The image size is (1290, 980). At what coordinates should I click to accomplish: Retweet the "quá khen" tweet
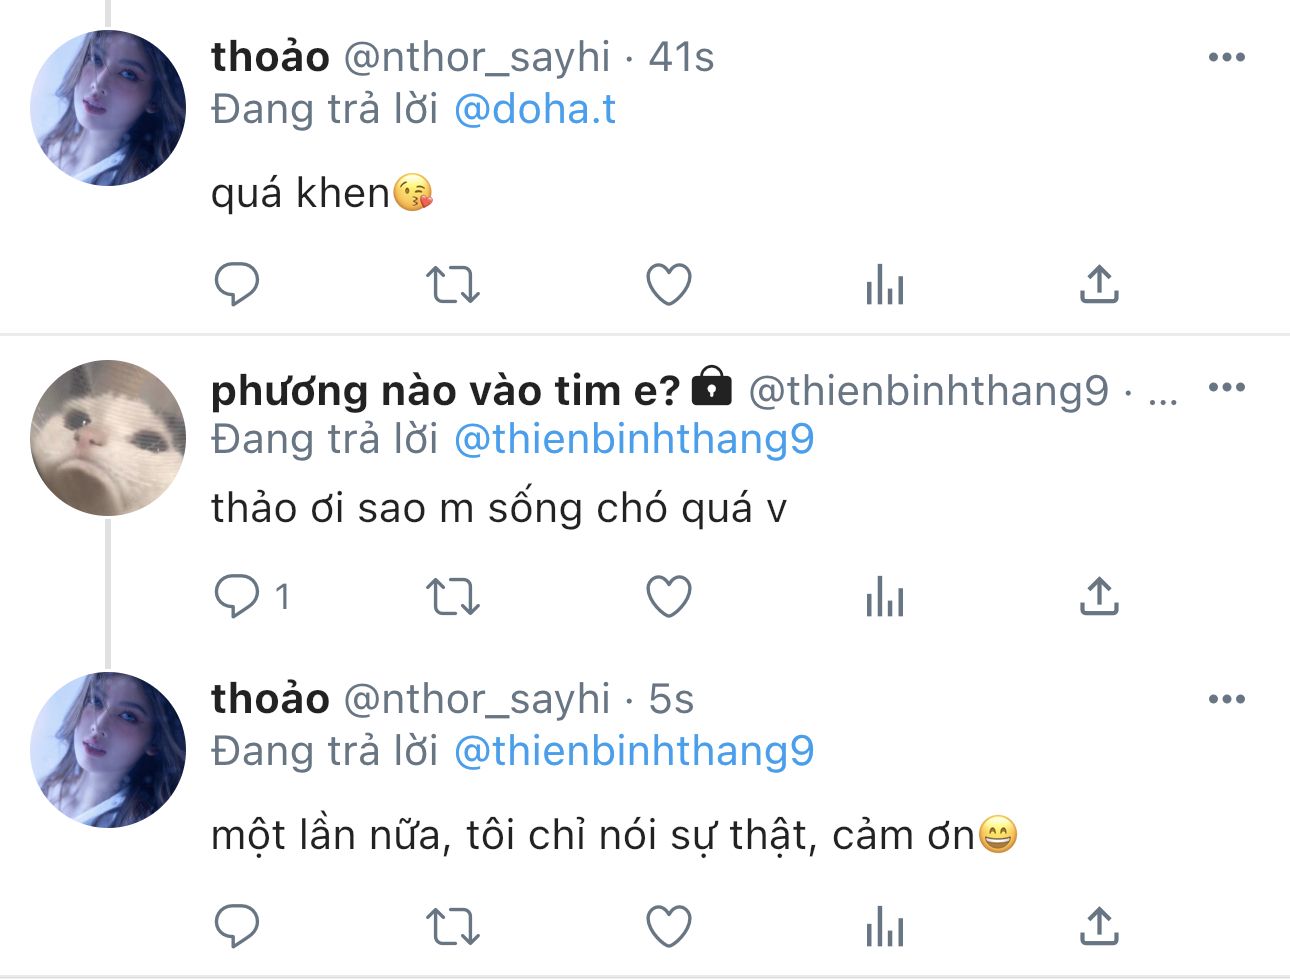pos(453,285)
